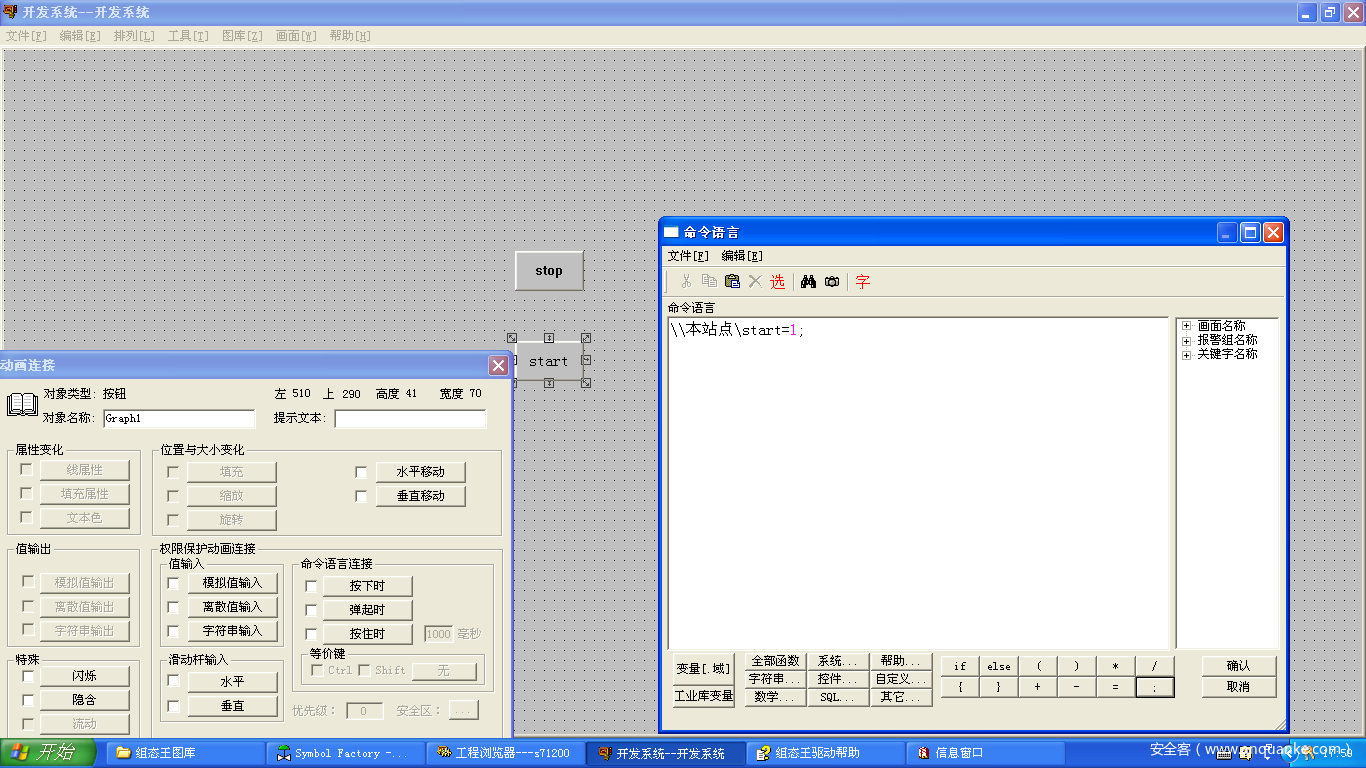Click the red 选 select-all icon
This screenshot has height=768, width=1366.
[777, 282]
